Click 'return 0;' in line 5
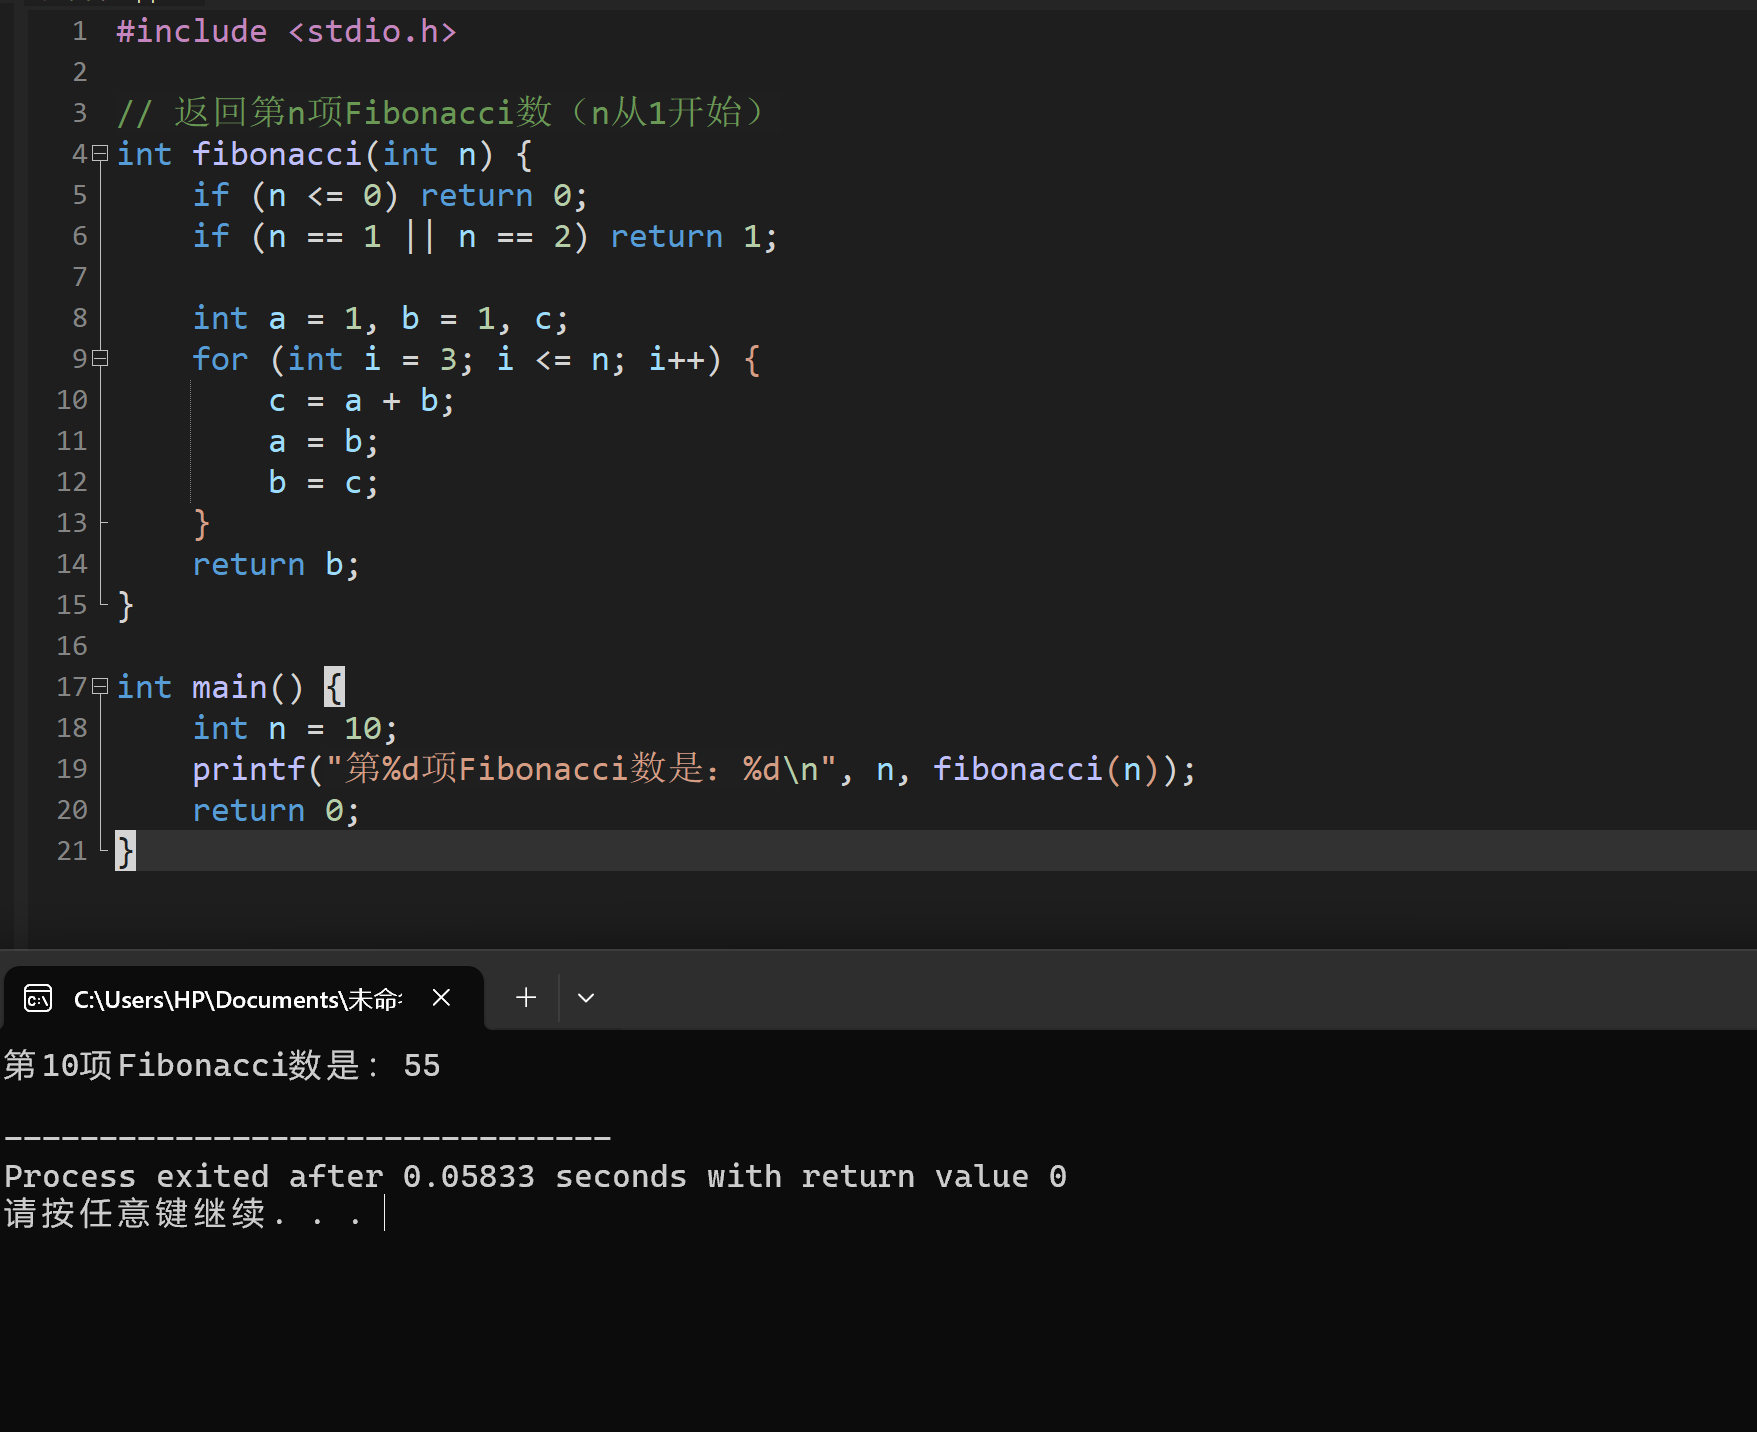The width and height of the screenshot is (1757, 1432). tap(503, 195)
